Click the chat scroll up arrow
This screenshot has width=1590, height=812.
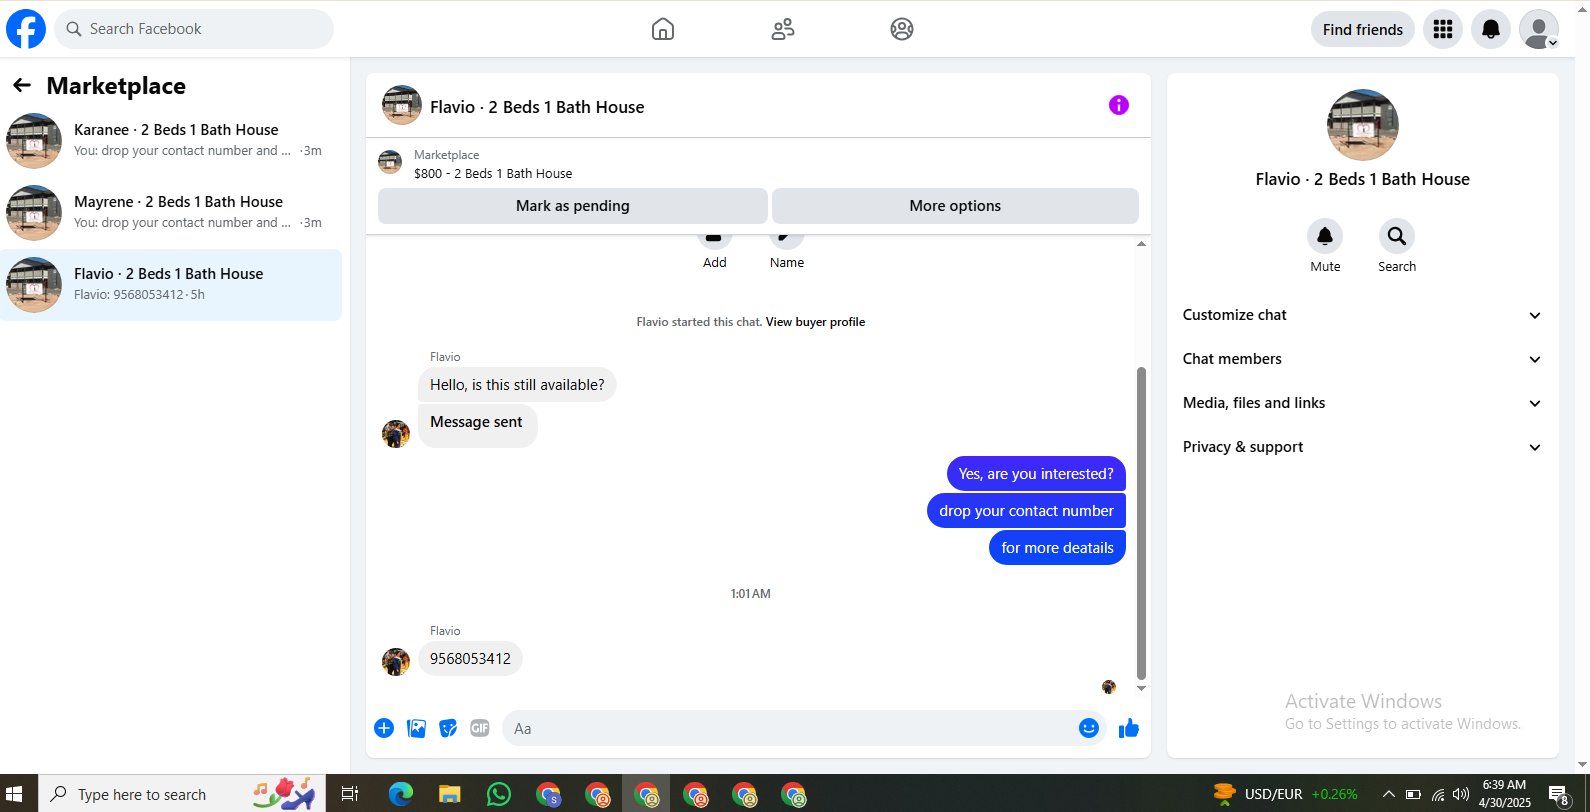pyautogui.click(x=1141, y=244)
